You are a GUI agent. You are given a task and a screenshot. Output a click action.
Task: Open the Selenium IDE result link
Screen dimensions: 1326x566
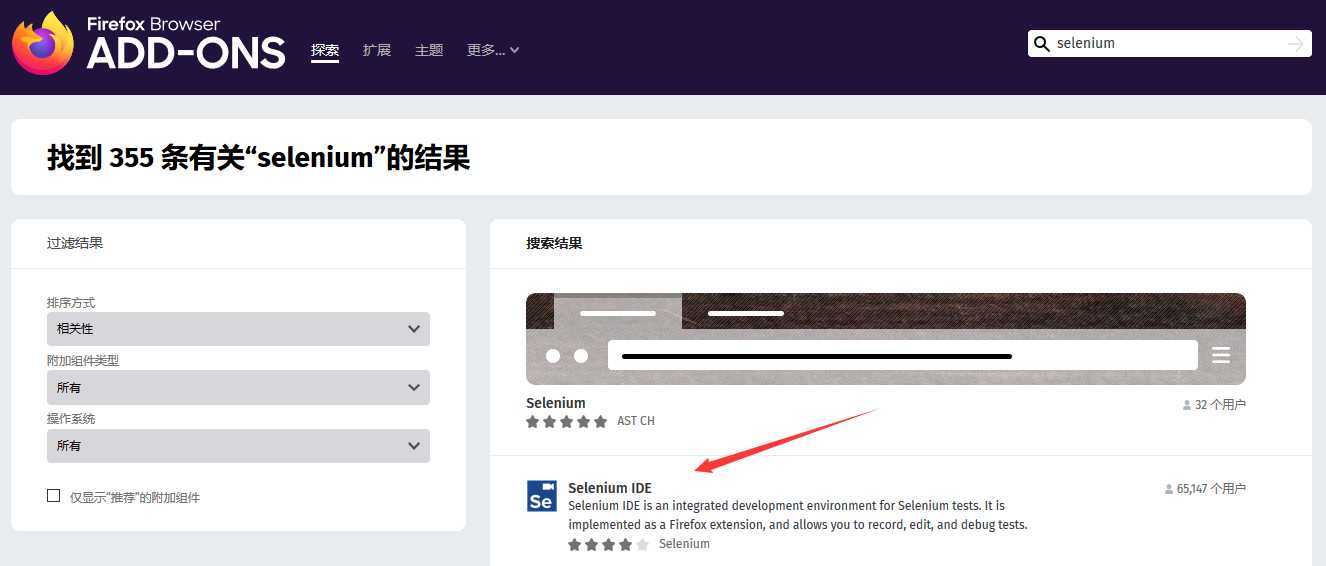[x=610, y=488]
